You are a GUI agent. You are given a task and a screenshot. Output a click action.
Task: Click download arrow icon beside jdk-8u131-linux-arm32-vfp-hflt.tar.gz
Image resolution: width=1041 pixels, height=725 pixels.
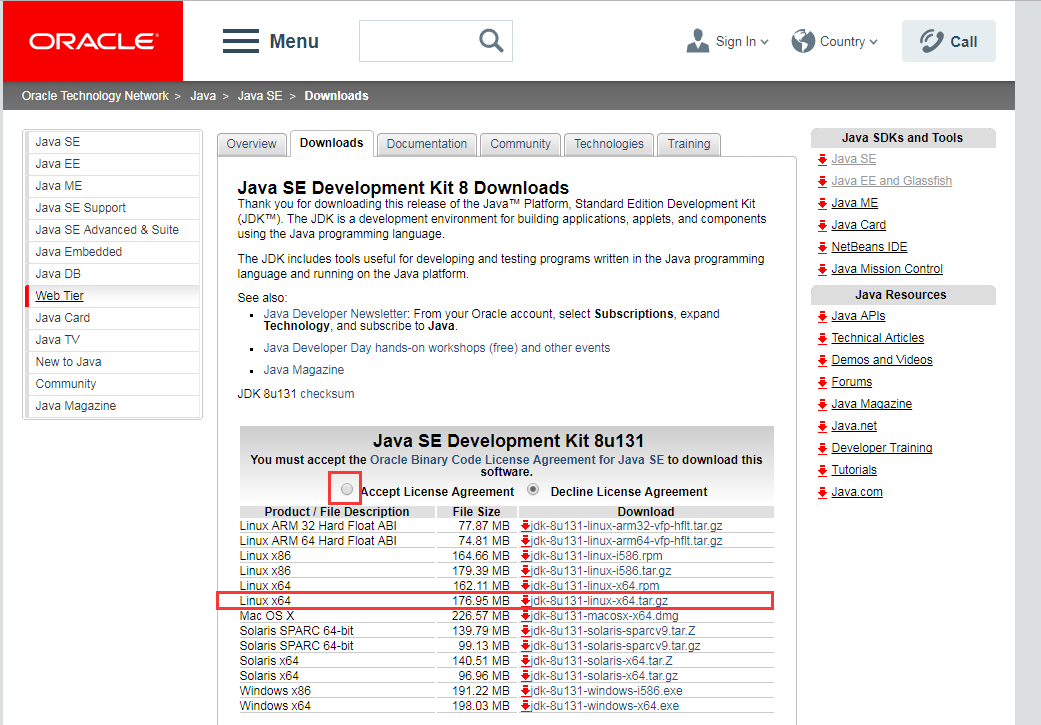(525, 526)
